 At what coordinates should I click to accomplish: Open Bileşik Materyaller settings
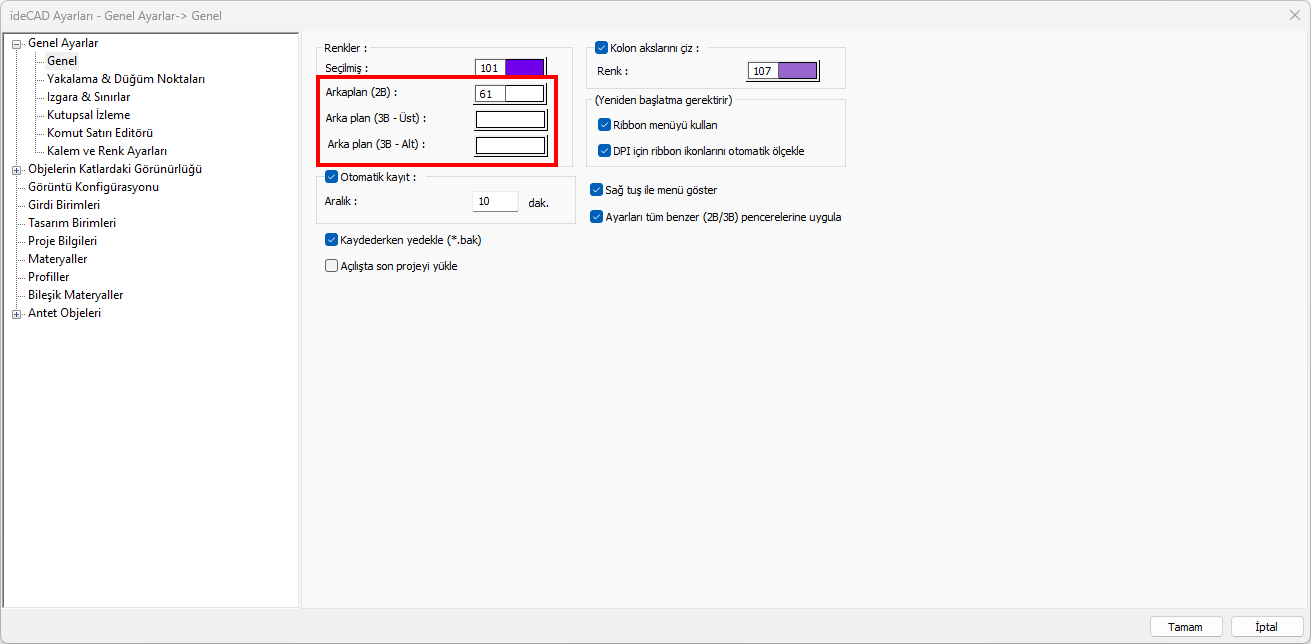pos(76,295)
